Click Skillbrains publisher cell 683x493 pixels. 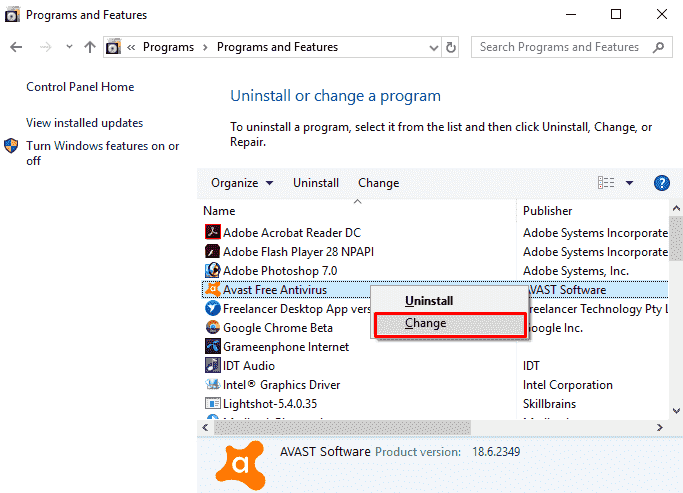click(x=549, y=404)
